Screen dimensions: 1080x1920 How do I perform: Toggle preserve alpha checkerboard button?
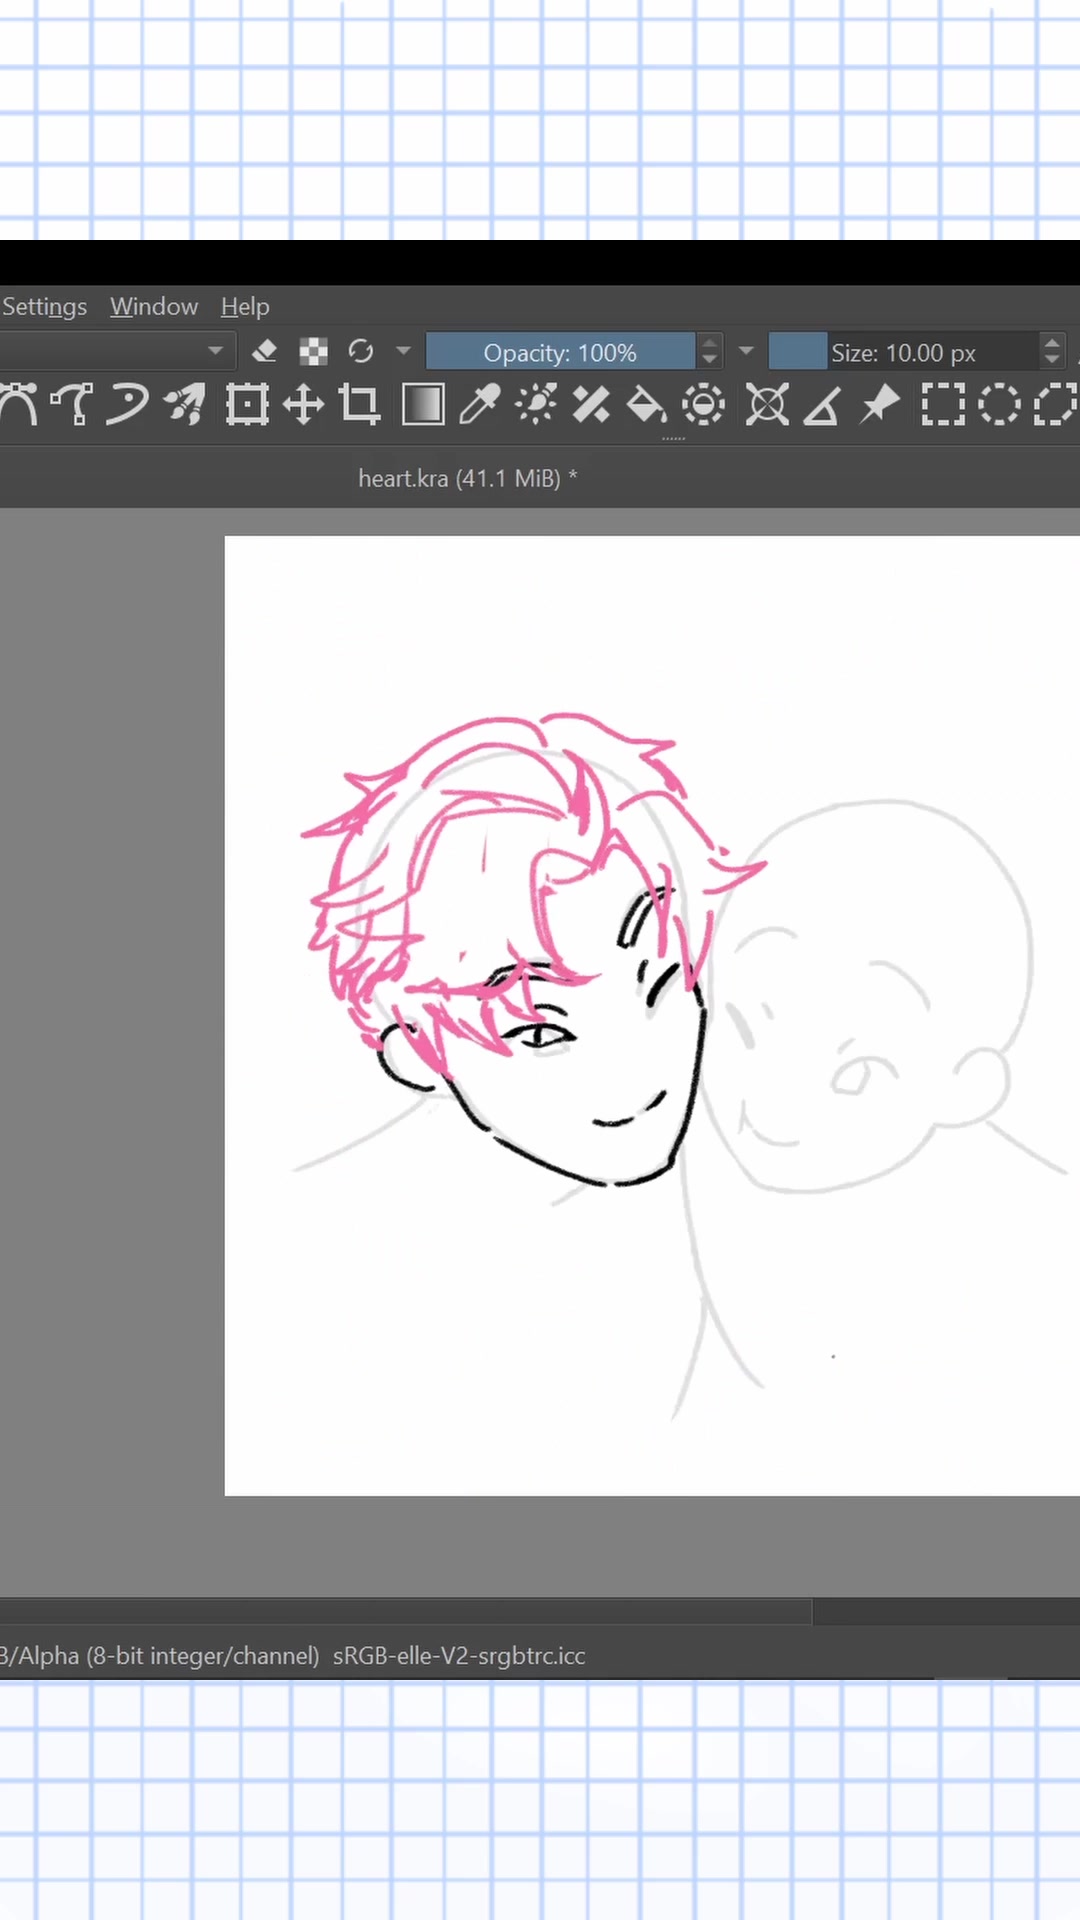pyautogui.click(x=313, y=351)
